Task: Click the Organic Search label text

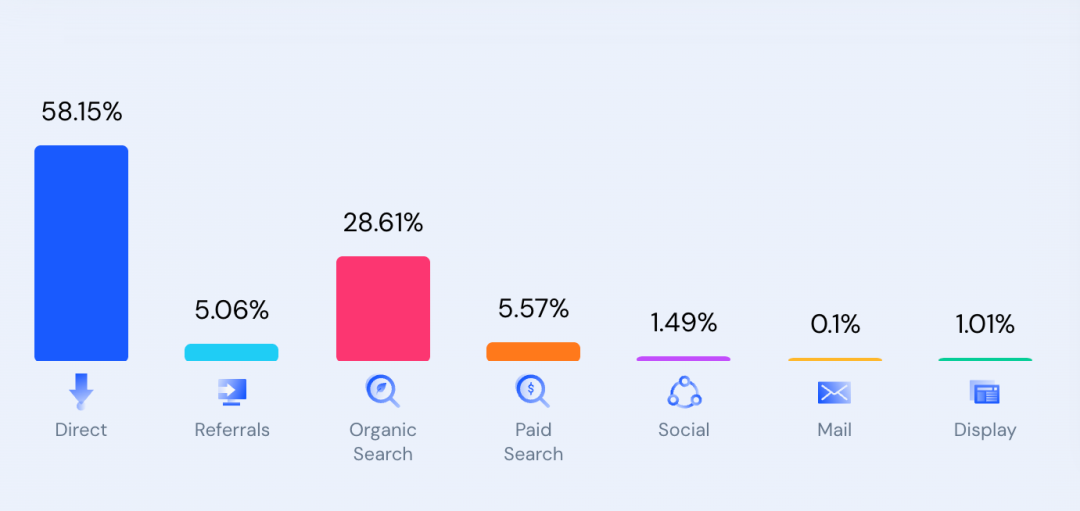Action: coord(382,442)
